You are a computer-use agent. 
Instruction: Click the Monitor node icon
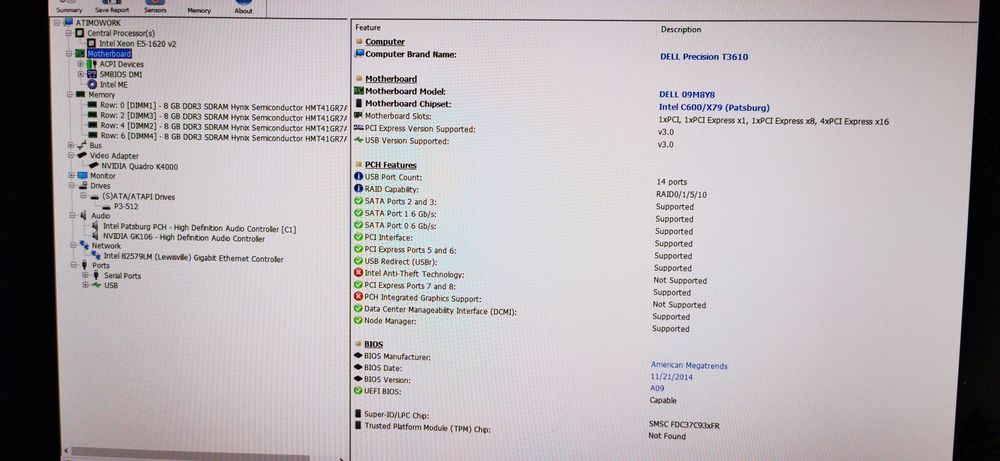(x=82, y=175)
